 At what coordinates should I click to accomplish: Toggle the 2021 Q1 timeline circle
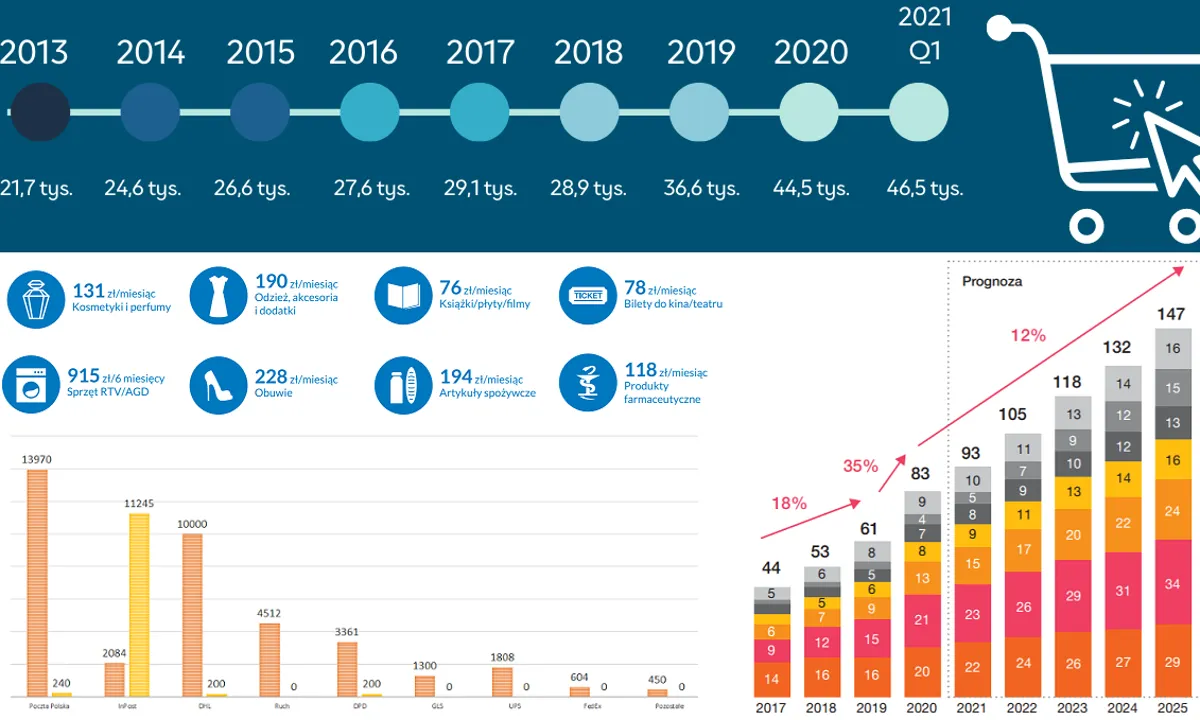click(x=921, y=112)
